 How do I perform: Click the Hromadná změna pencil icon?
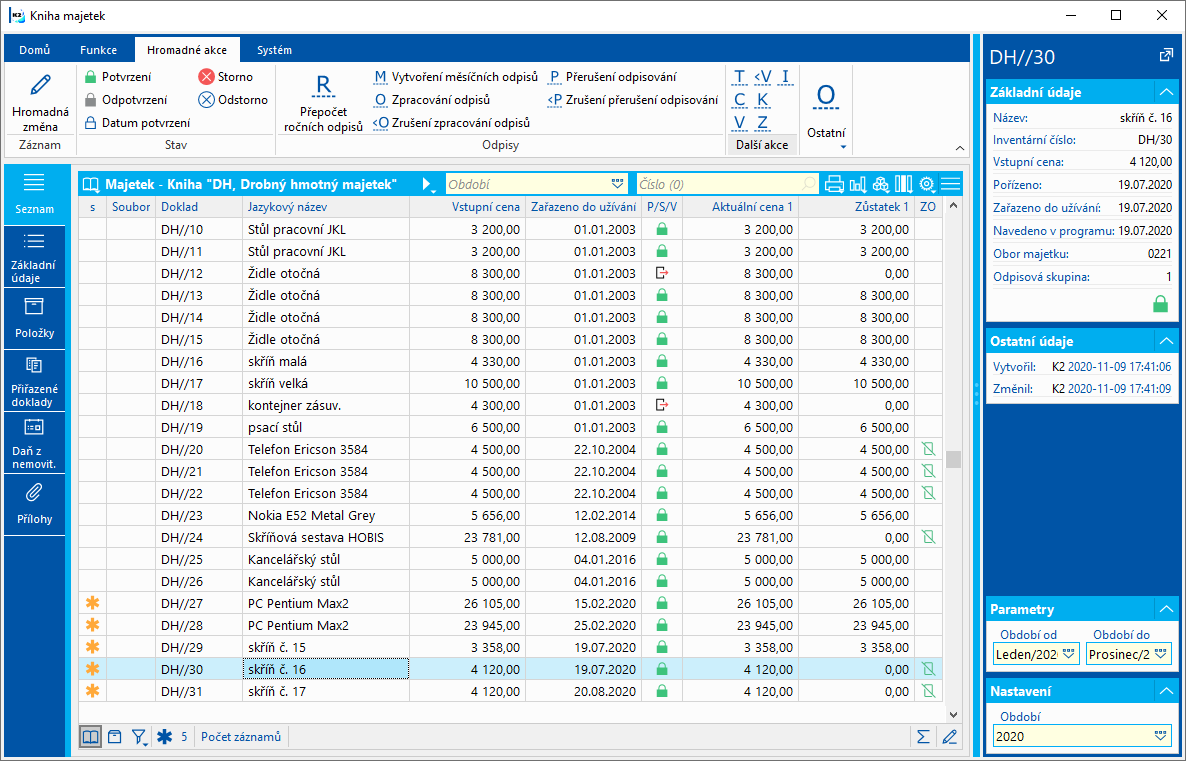[x=40, y=86]
